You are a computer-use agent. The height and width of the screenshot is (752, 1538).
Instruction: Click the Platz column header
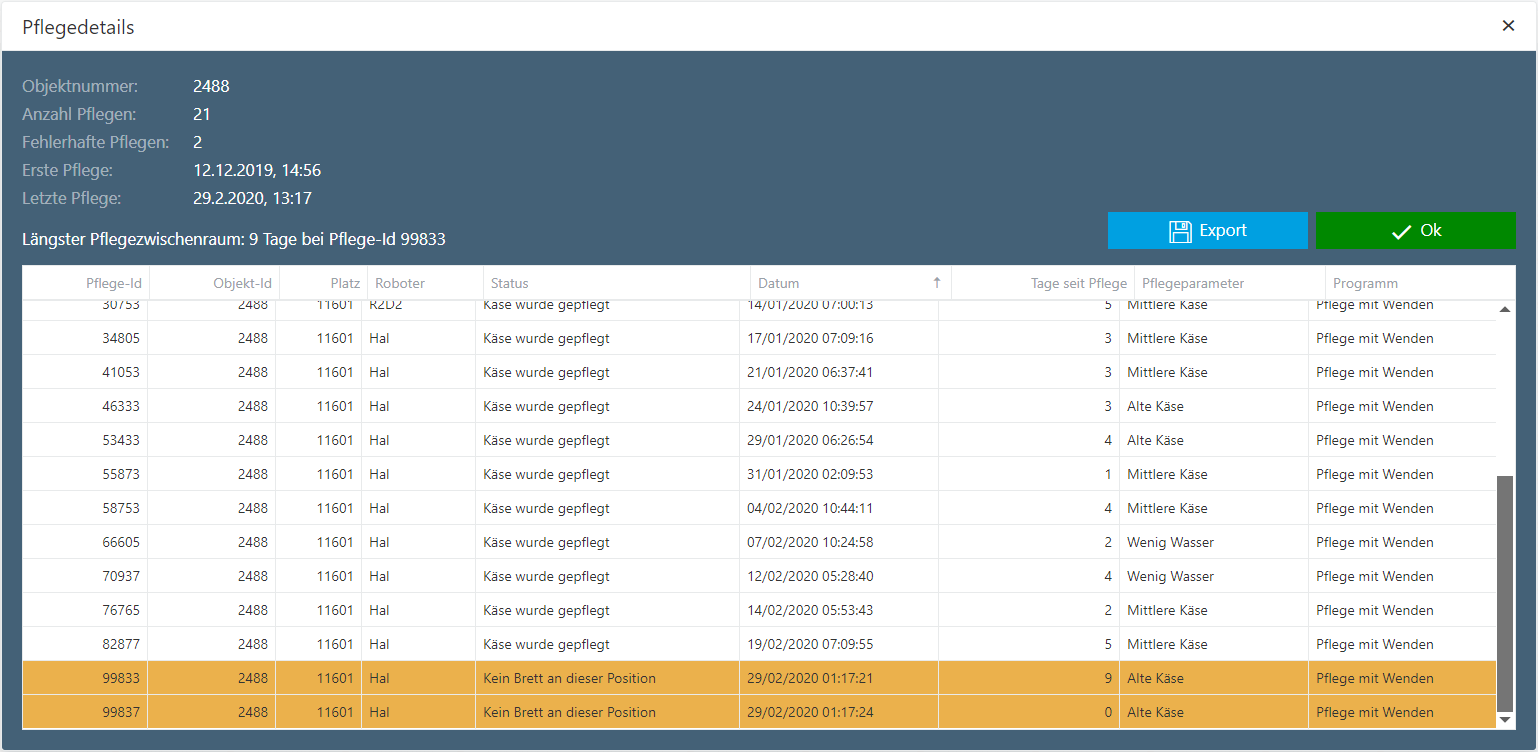(323, 283)
